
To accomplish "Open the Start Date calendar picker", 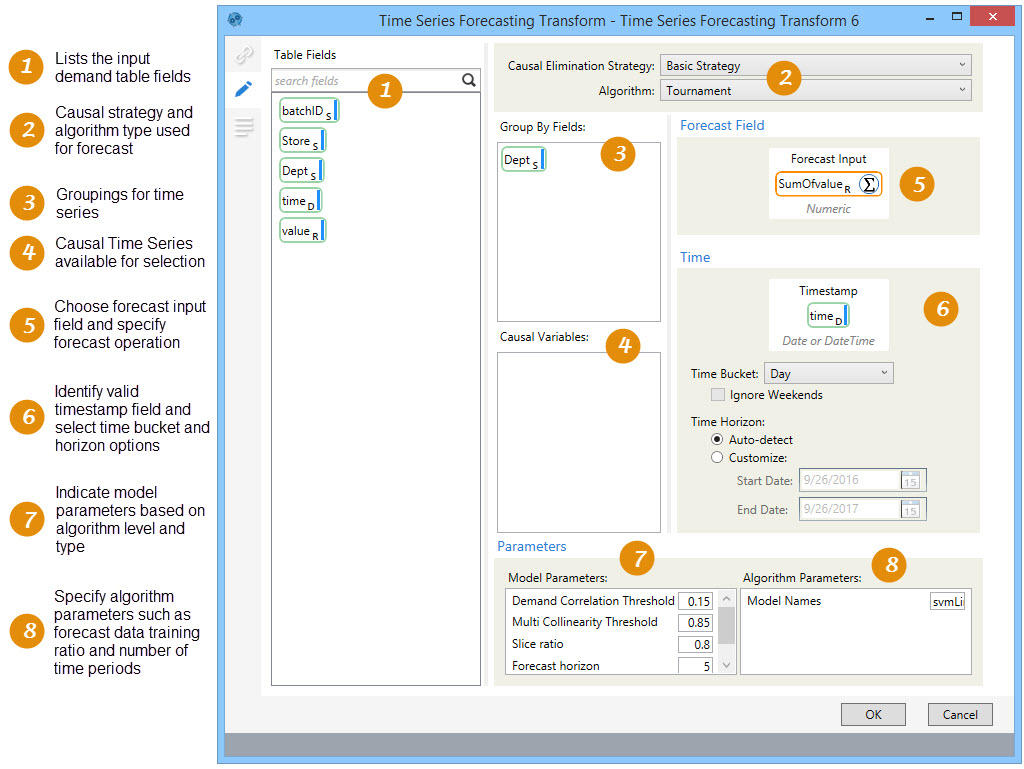I will [x=910, y=481].
